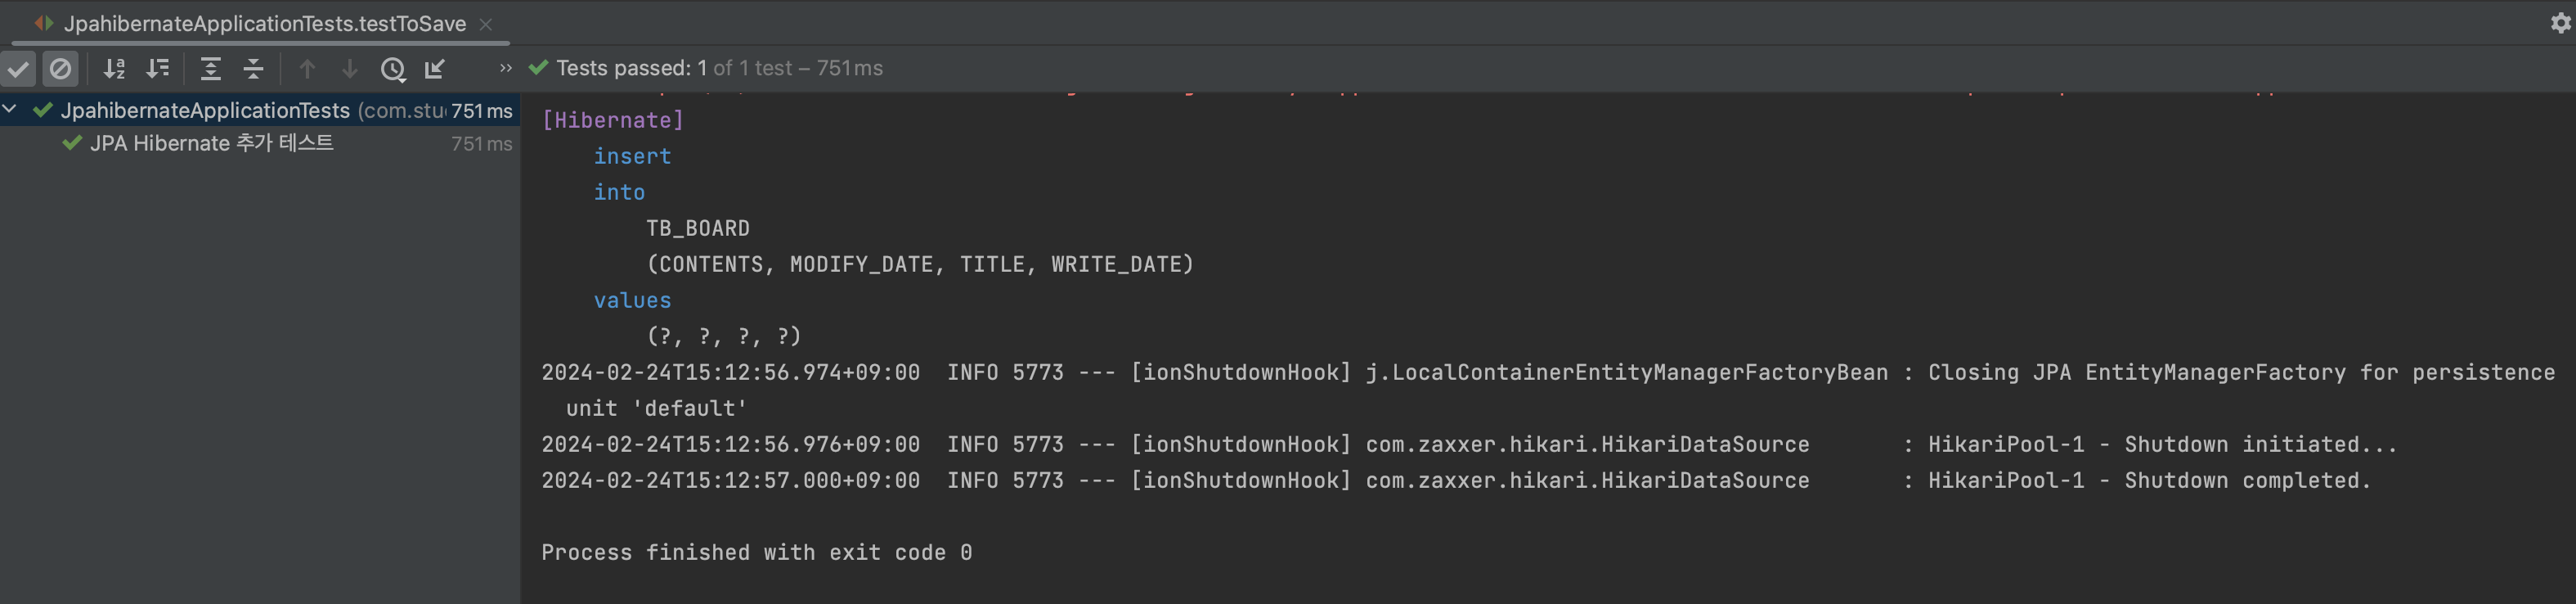Switch to the JpahibernateApplicationTests.testToSave tab
The image size is (2576, 604).
coord(265,23)
